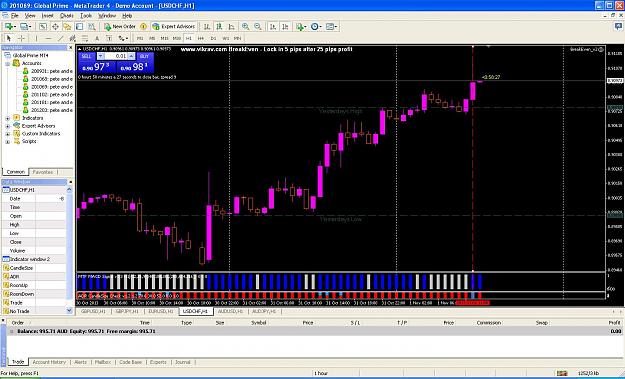Image resolution: width=625 pixels, height=379 pixels.
Task: Select the Cursor arrow tool
Action: tap(9, 38)
